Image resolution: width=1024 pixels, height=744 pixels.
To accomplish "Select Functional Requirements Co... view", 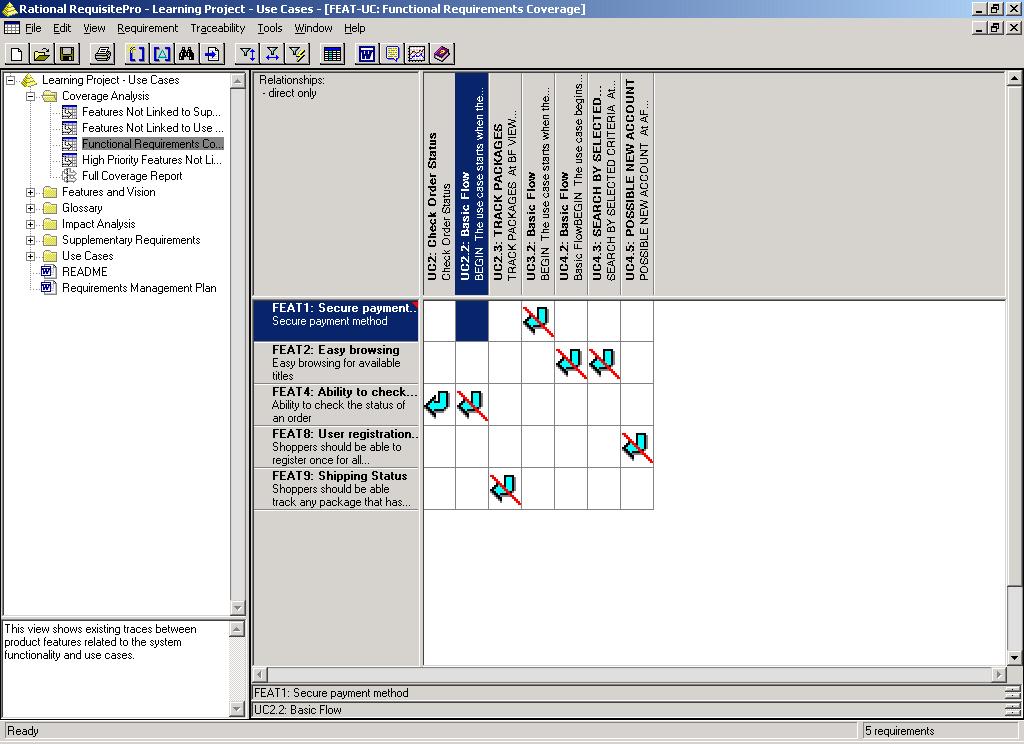I will pyautogui.click(x=152, y=144).
